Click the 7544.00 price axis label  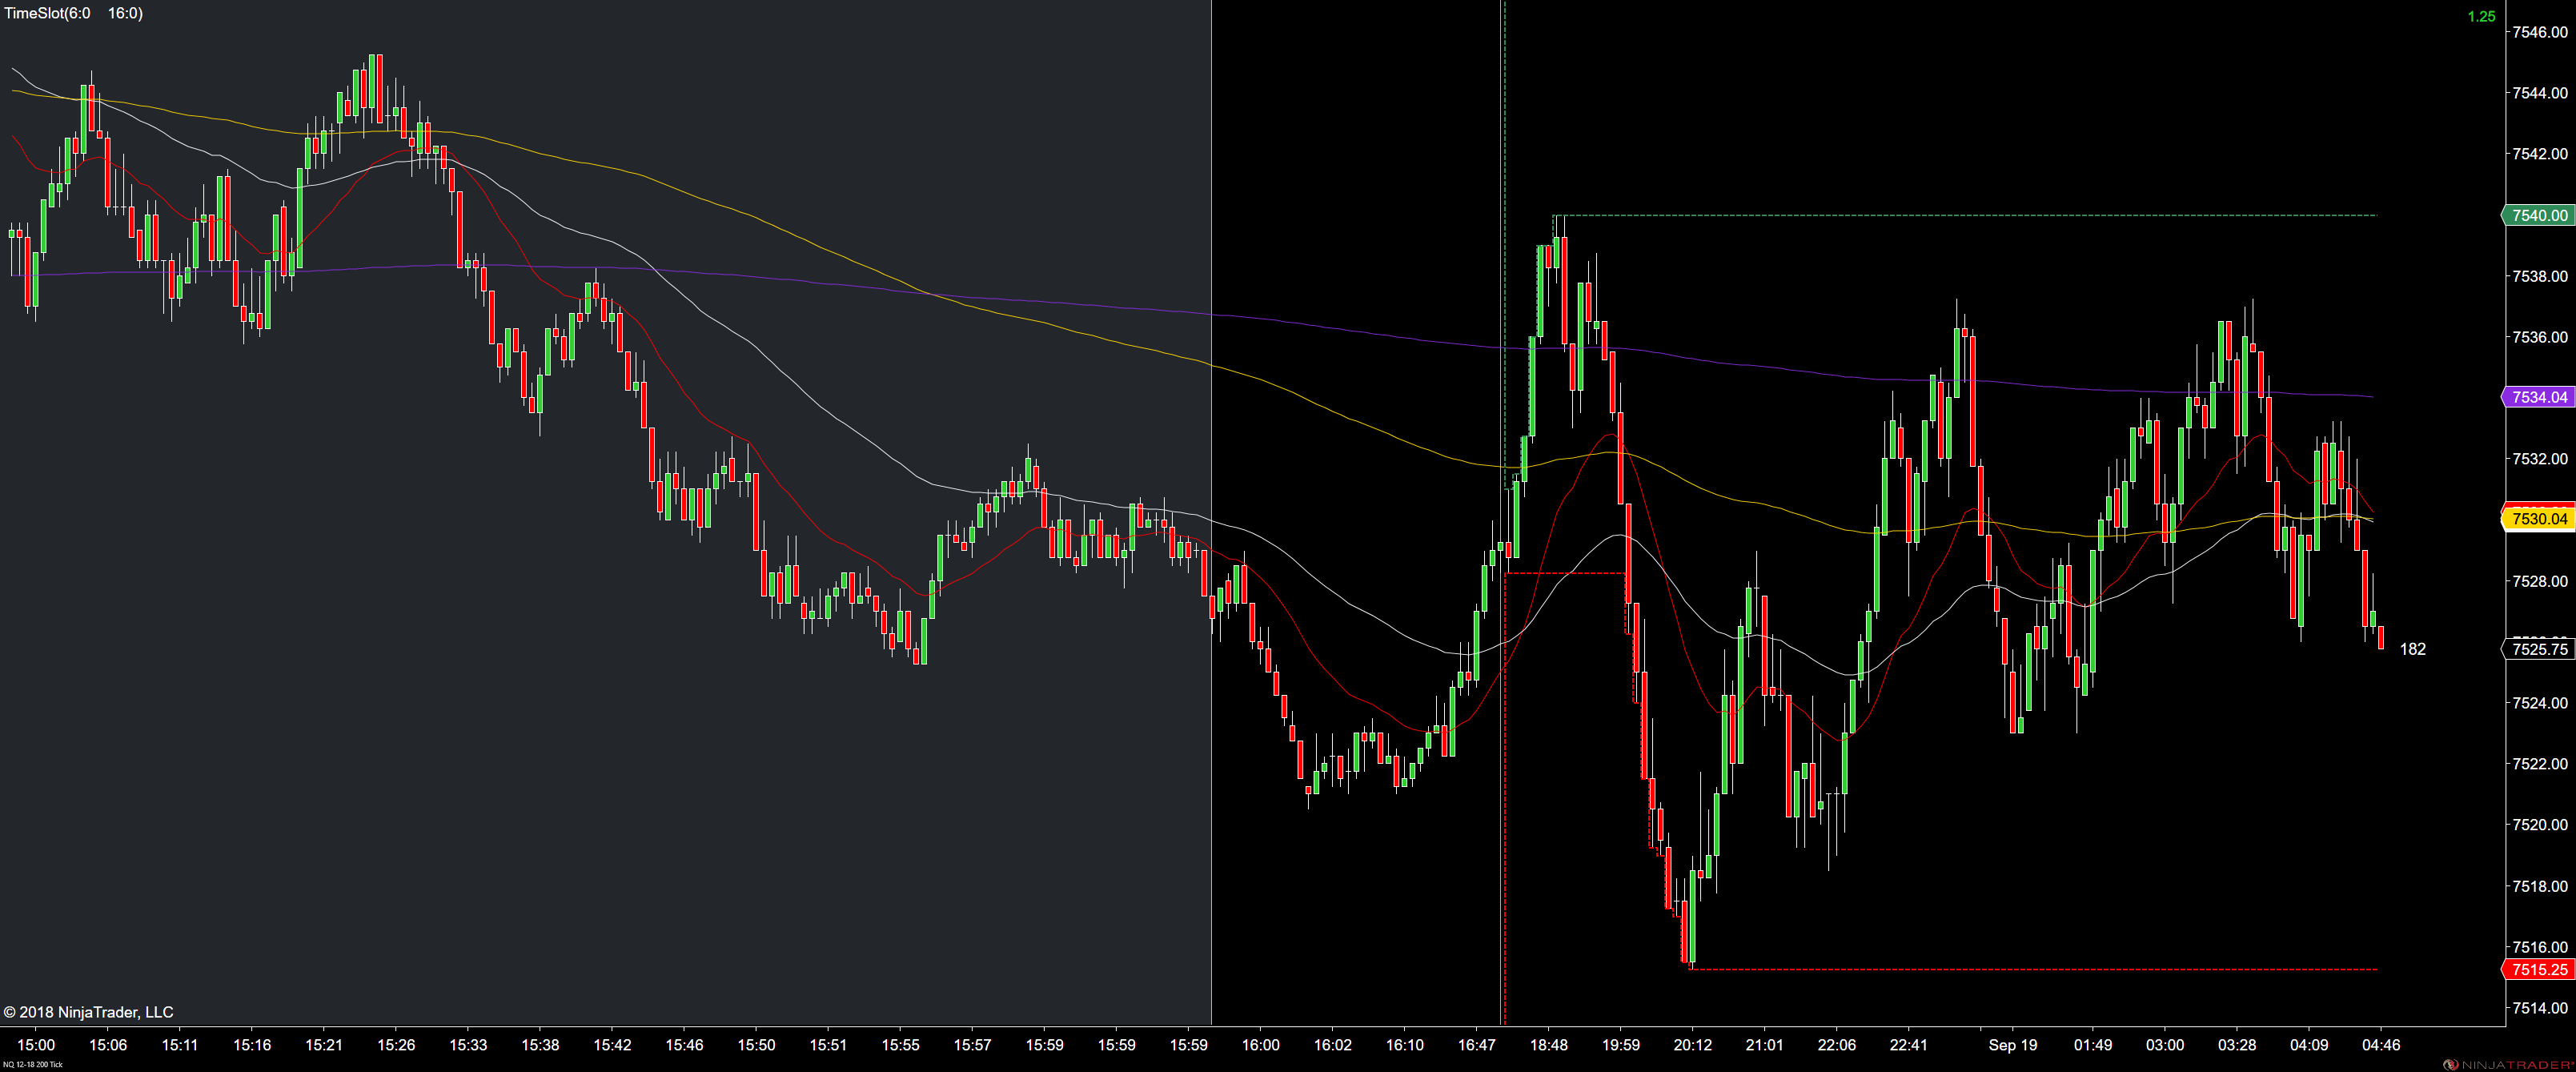coord(2539,93)
